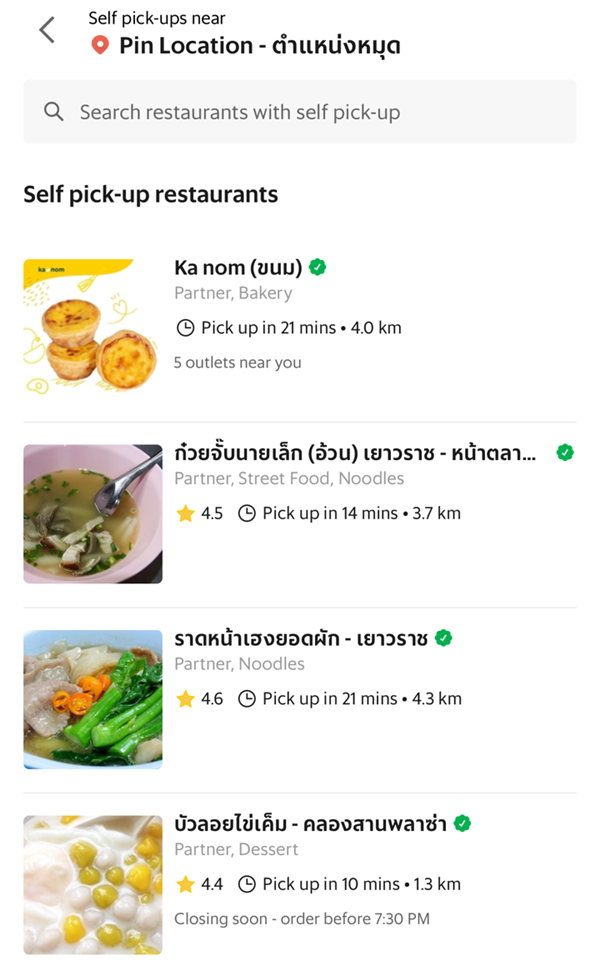
Task: Focus the Search restaurants with self pick-up field
Action: click(x=300, y=112)
